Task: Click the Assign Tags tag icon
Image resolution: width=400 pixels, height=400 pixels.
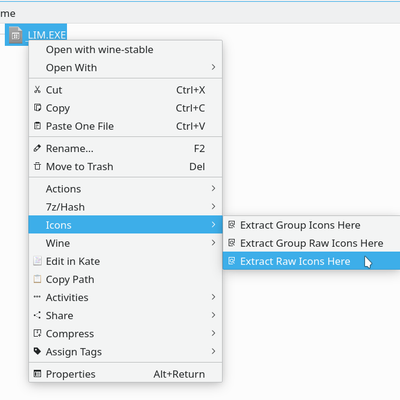Action: coord(37,351)
